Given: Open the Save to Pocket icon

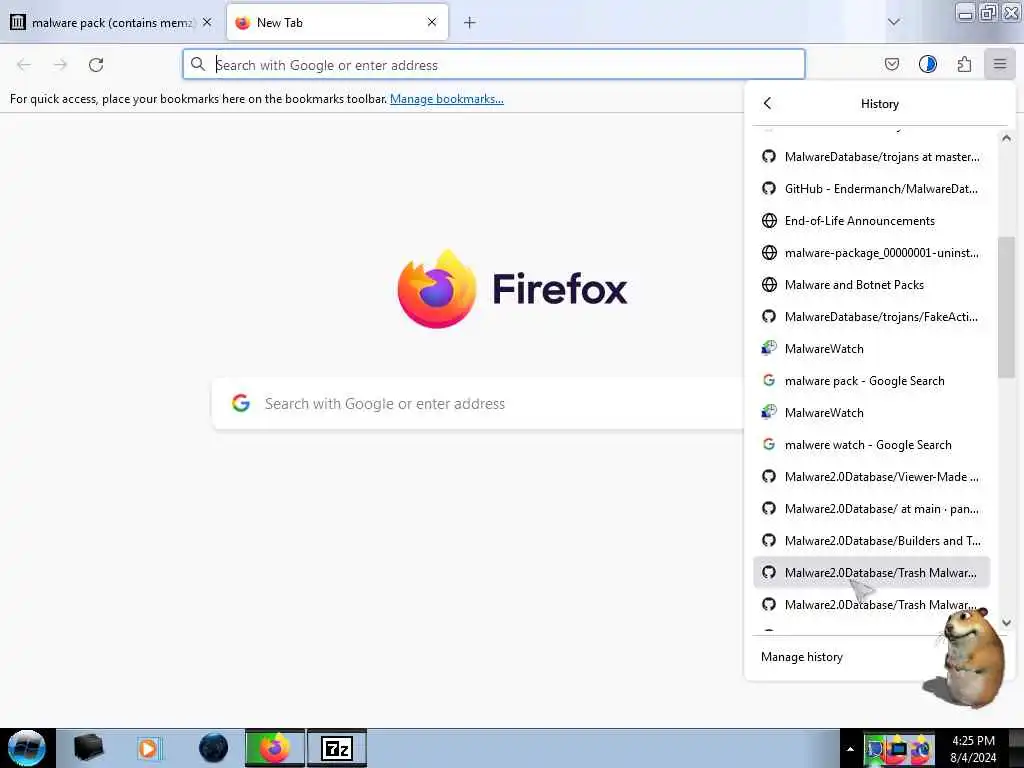Looking at the screenshot, I should click(x=891, y=64).
